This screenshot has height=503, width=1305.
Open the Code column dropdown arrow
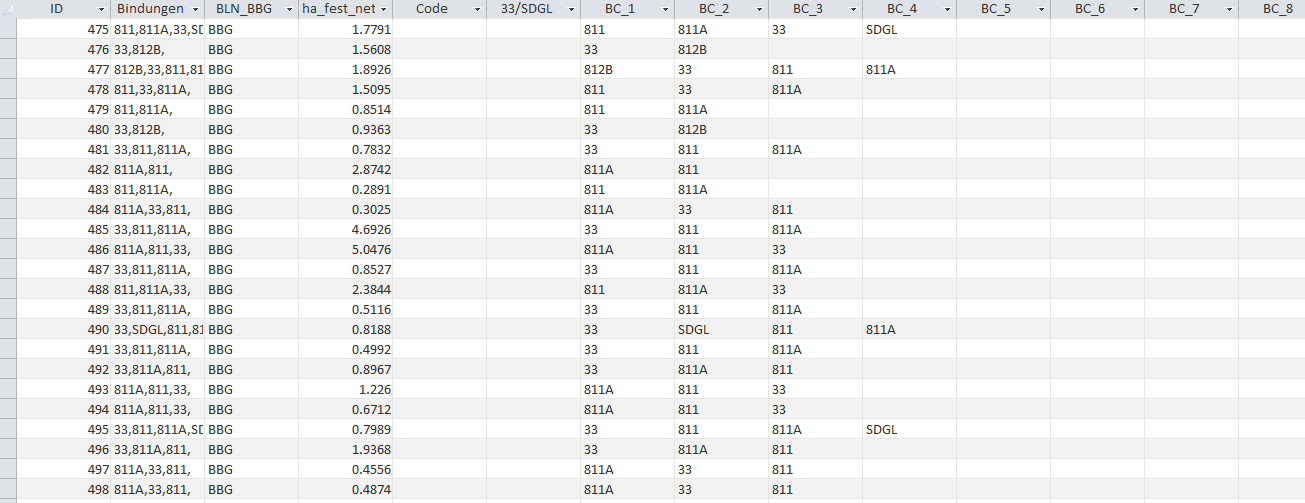tap(477, 9)
